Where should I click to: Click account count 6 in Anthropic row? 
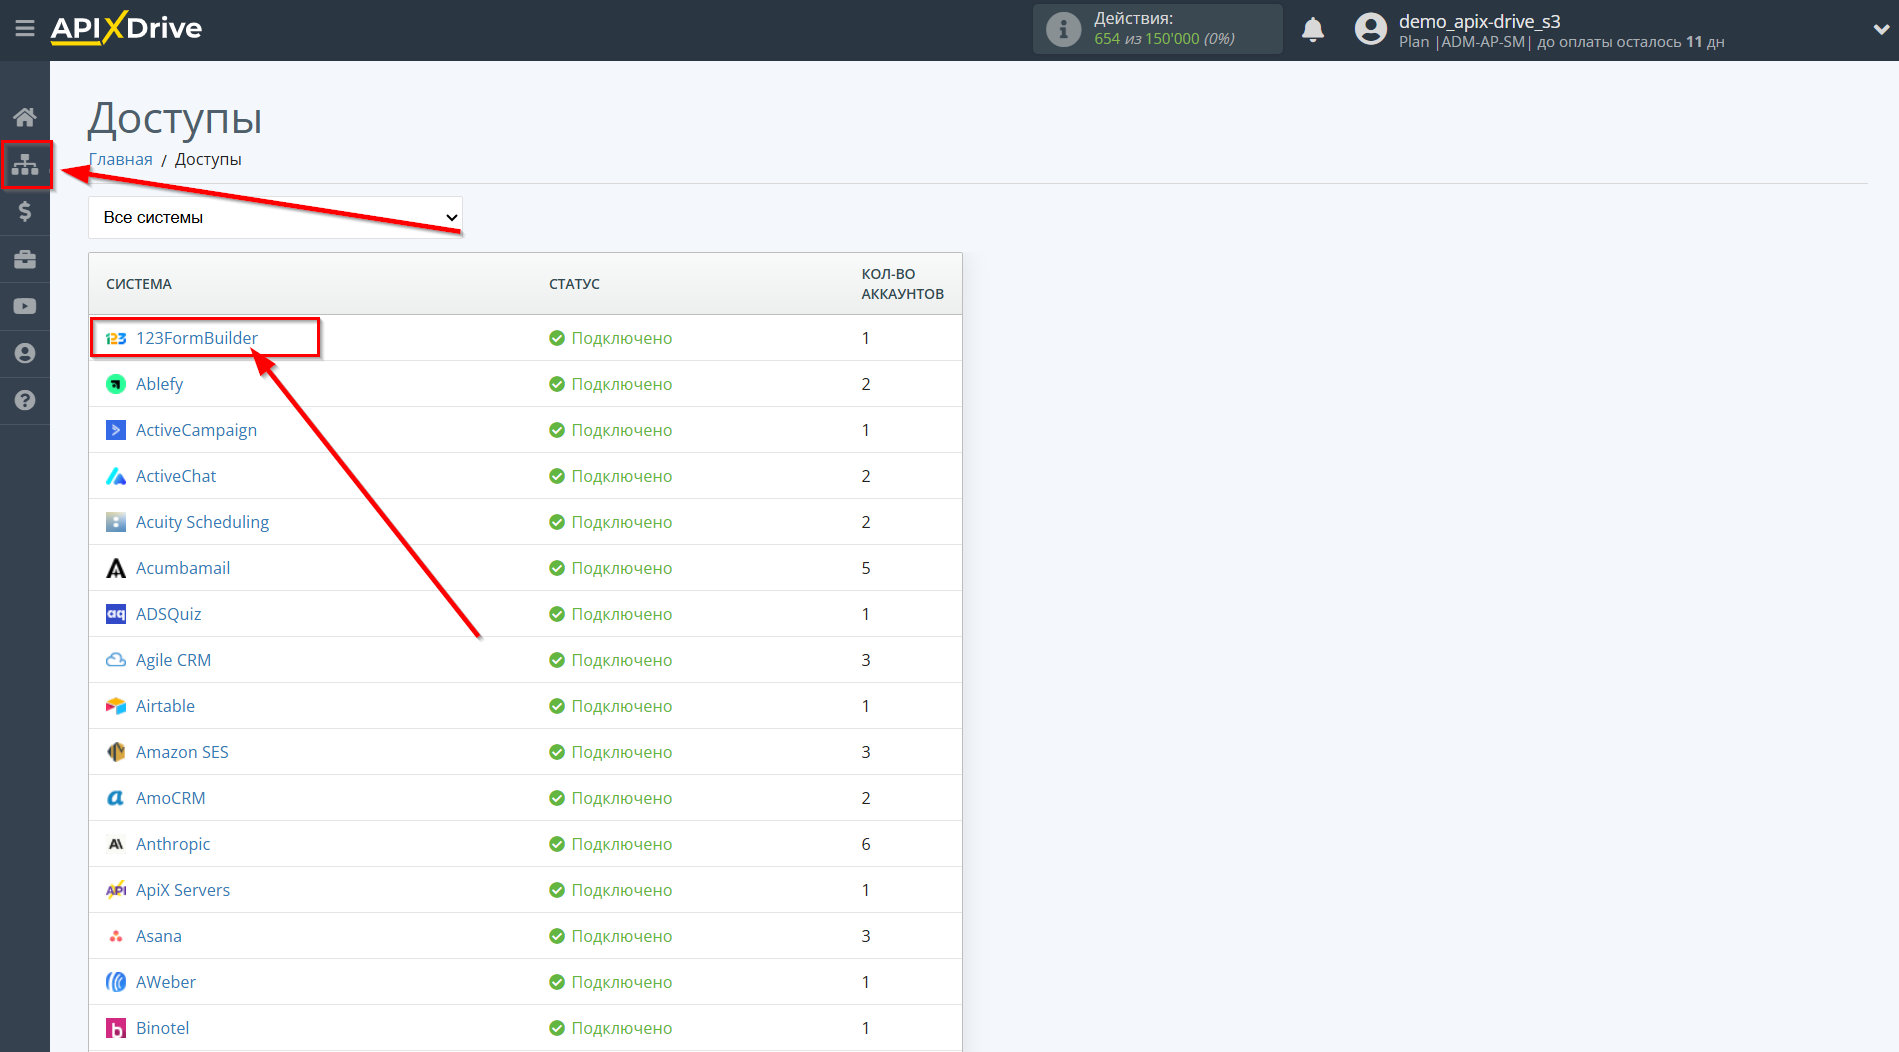866,844
